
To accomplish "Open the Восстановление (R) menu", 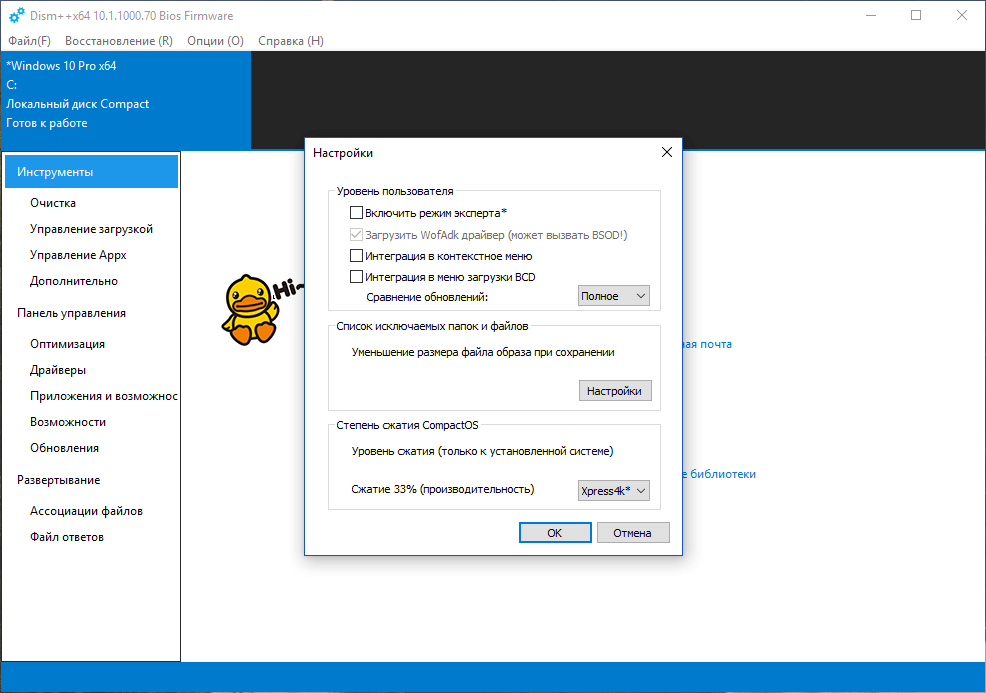I will point(119,41).
